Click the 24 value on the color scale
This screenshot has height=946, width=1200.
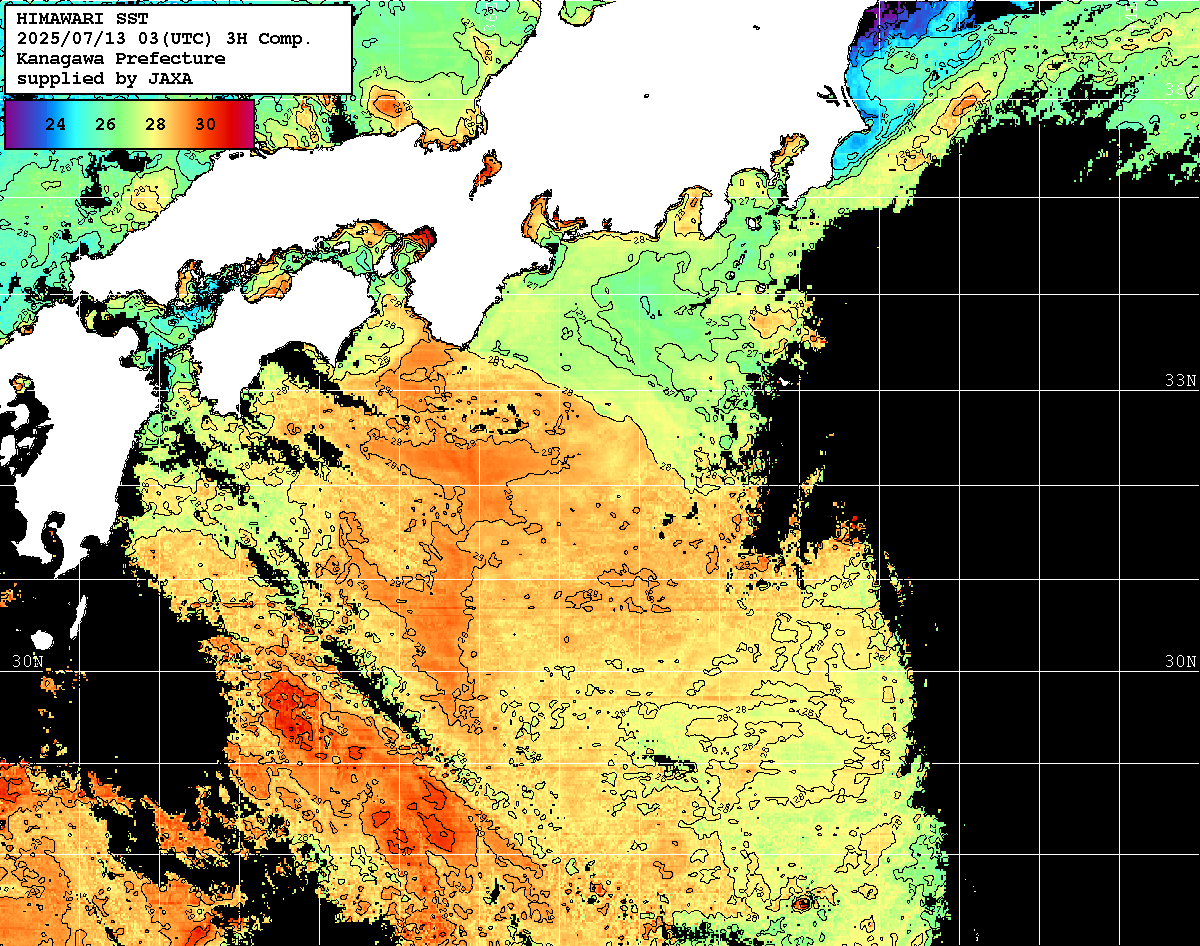[56, 125]
